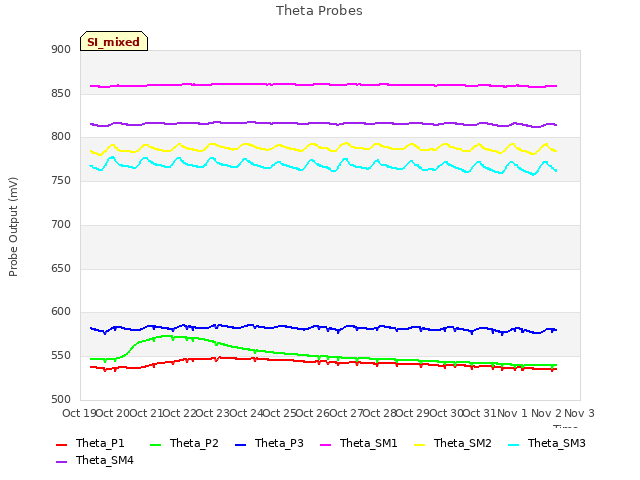Click the 850 y-axis tick label
The height and width of the screenshot is (480, 640).
click(x=61, y=93)
